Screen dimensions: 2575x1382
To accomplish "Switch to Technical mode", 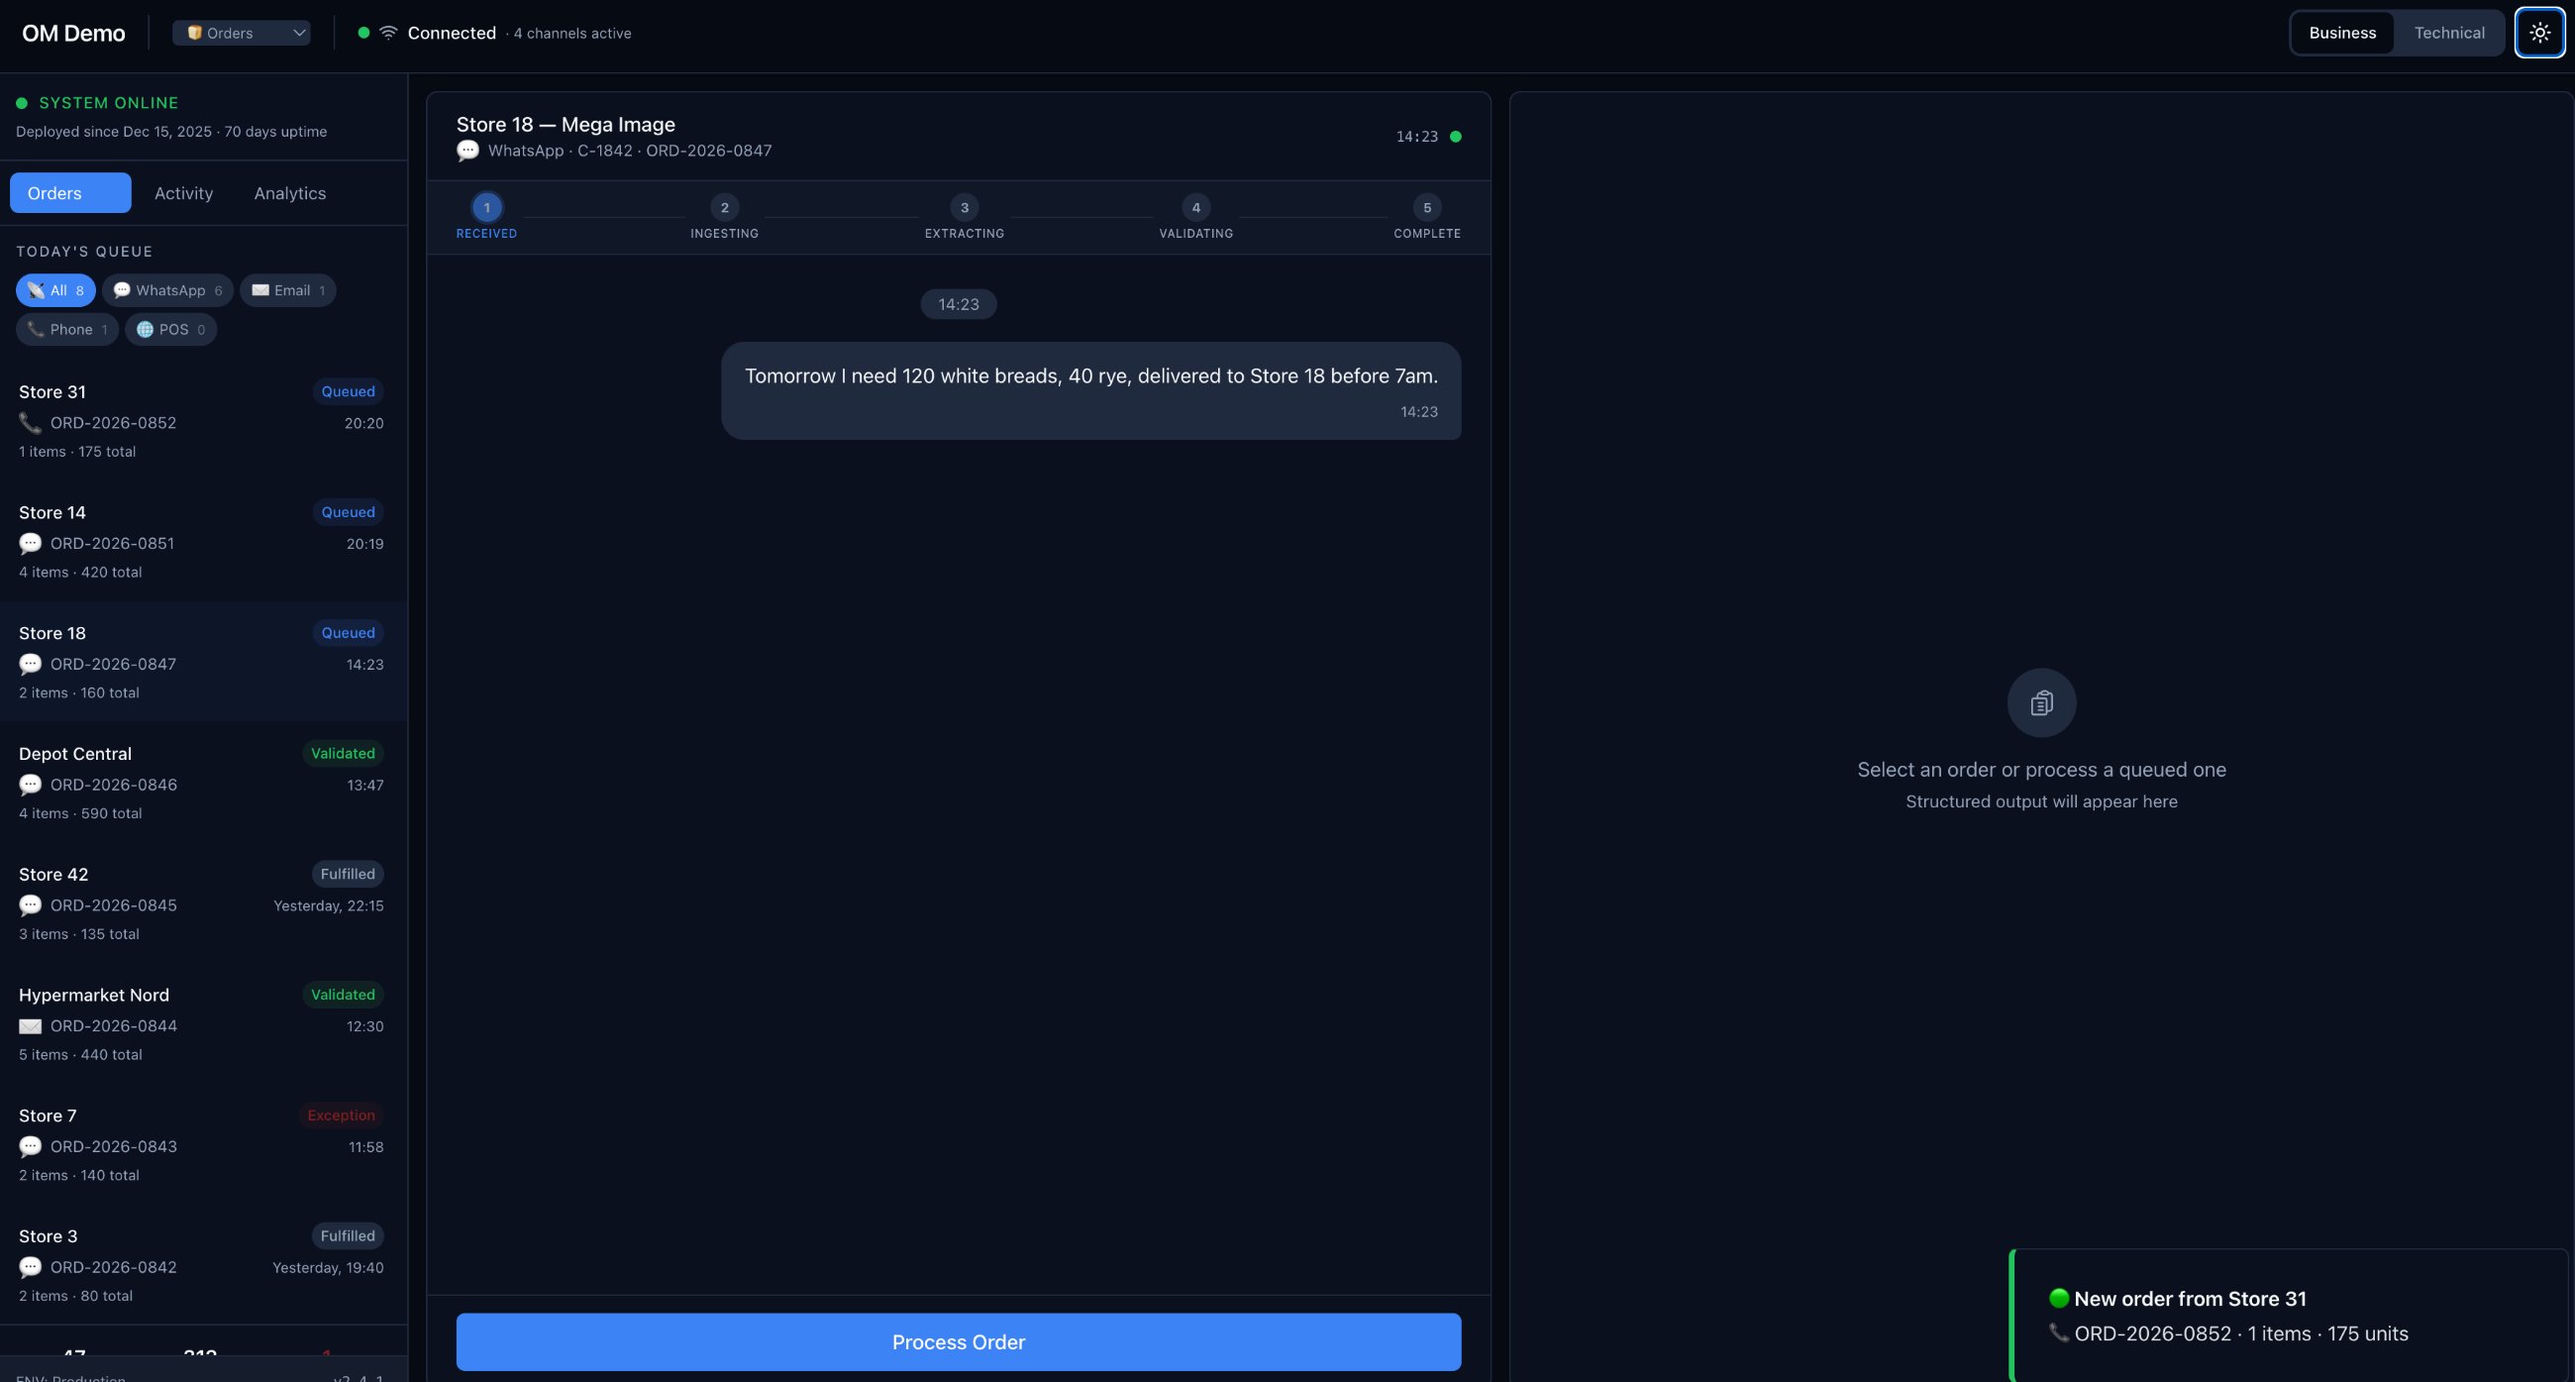I will click(2449, 32).
